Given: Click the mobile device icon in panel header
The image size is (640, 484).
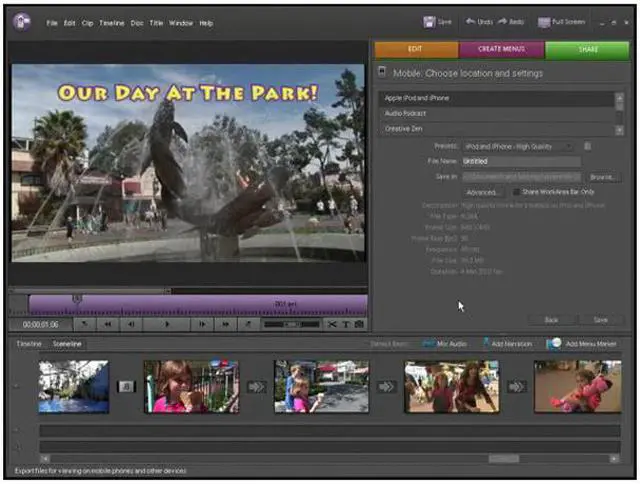Looking at the screenshot, I should point(382,72).
